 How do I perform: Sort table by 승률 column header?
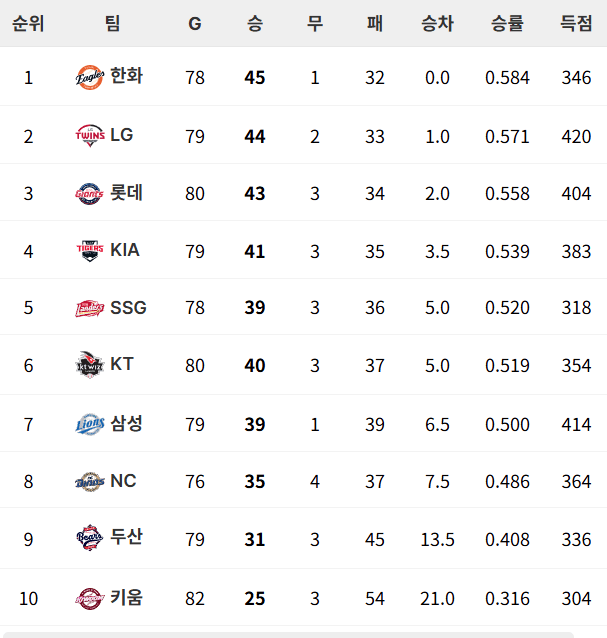coord(507,23)
